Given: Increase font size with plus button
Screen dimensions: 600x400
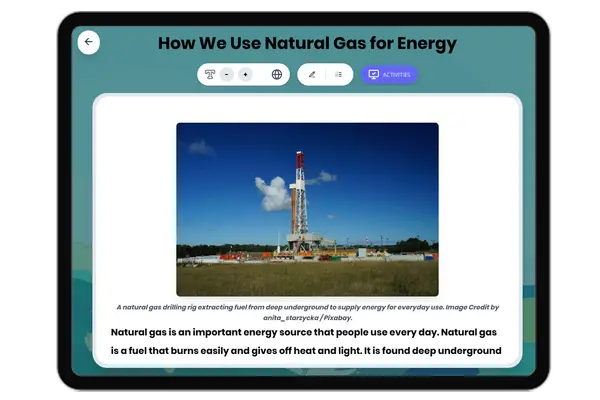Looking at the screenshot, I should coord(245,74).
